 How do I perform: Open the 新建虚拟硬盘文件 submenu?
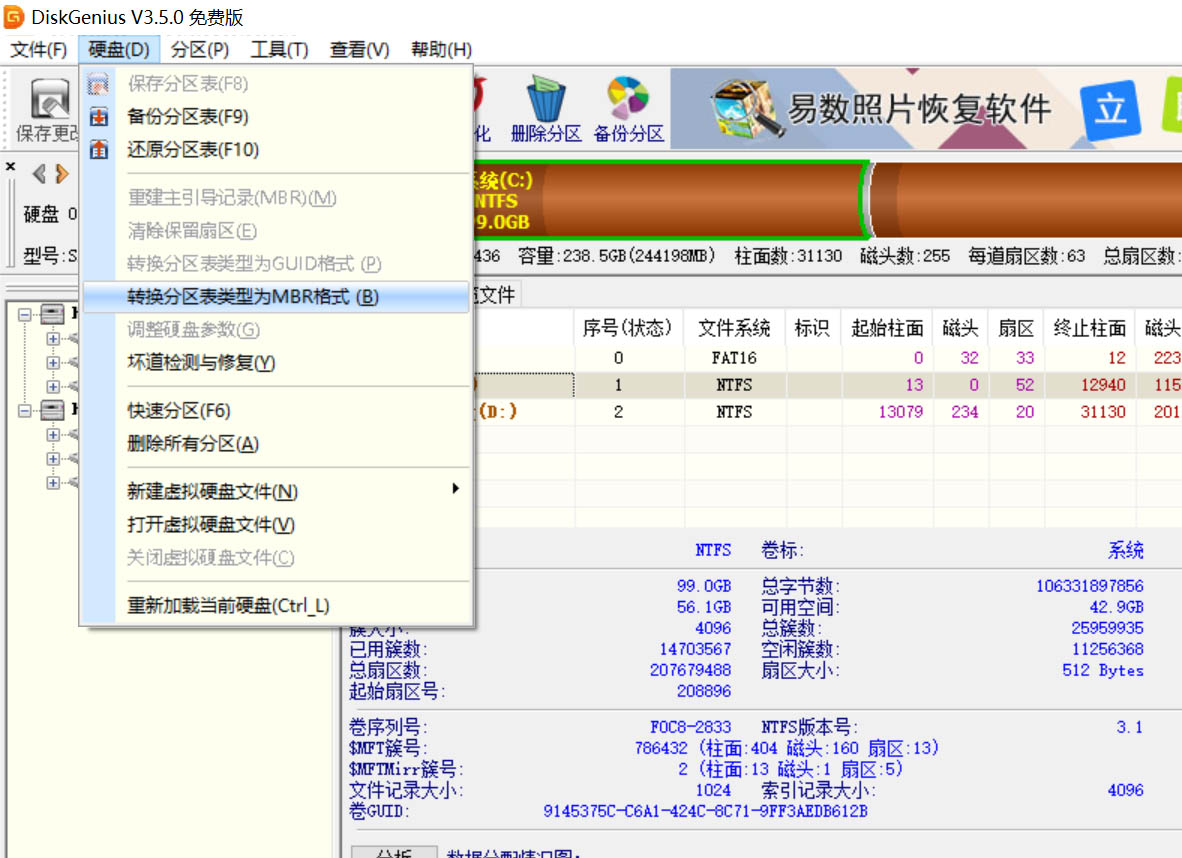250,489
